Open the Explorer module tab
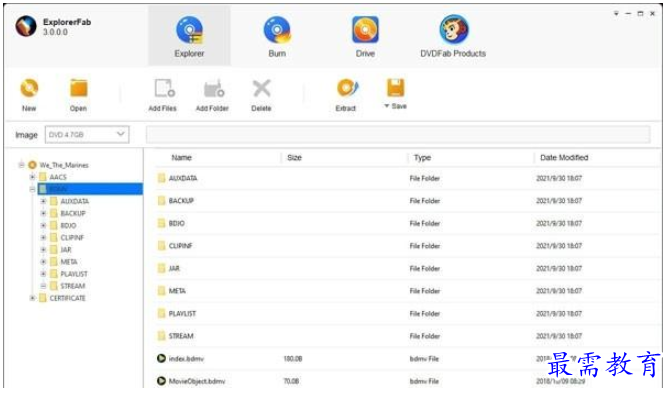The height and width of the screenshot is (396, 669). click(189, 36)
